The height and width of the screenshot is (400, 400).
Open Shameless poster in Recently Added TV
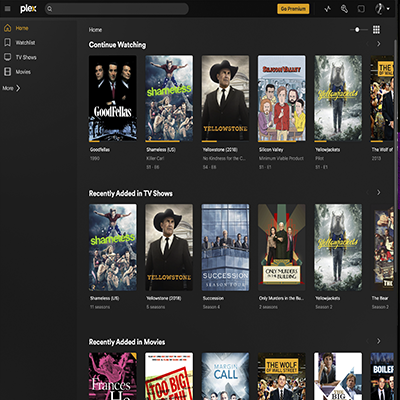pyautogui.click(x=113, y=247)
